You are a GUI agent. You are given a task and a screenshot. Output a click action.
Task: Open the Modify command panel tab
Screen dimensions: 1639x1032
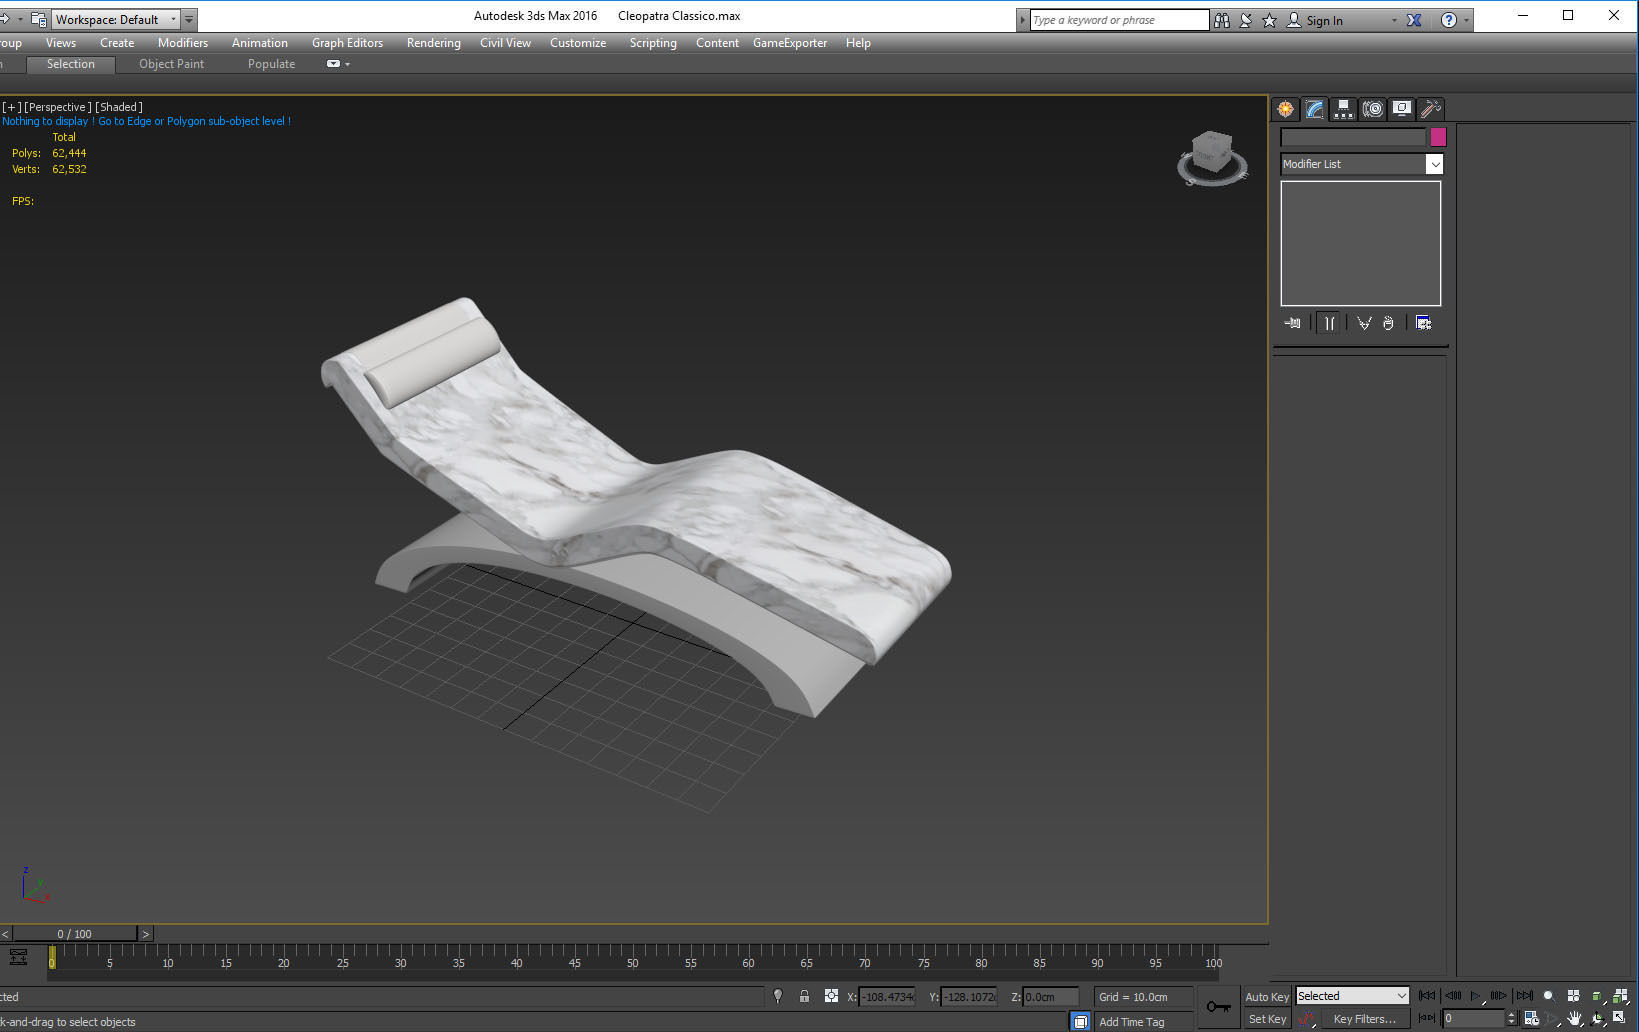pyautogui.click(x=1314, y=109)
